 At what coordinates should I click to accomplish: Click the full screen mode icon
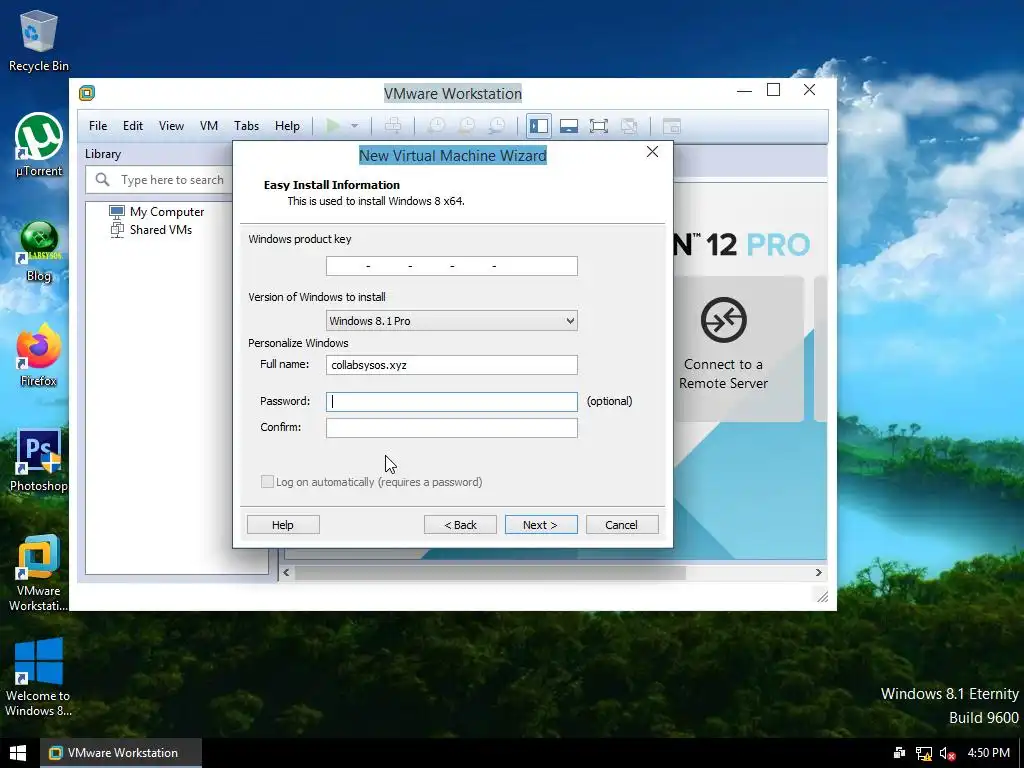(x=599, y=126)
